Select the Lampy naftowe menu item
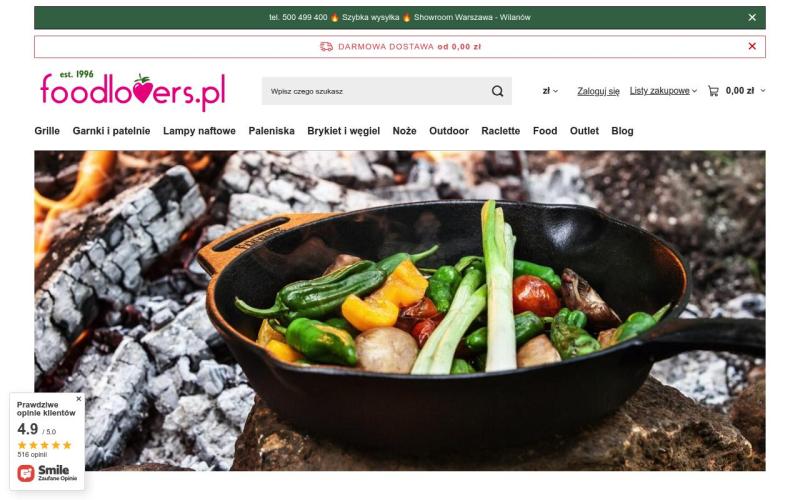This screenshot has height=500, width=800. 199,131
